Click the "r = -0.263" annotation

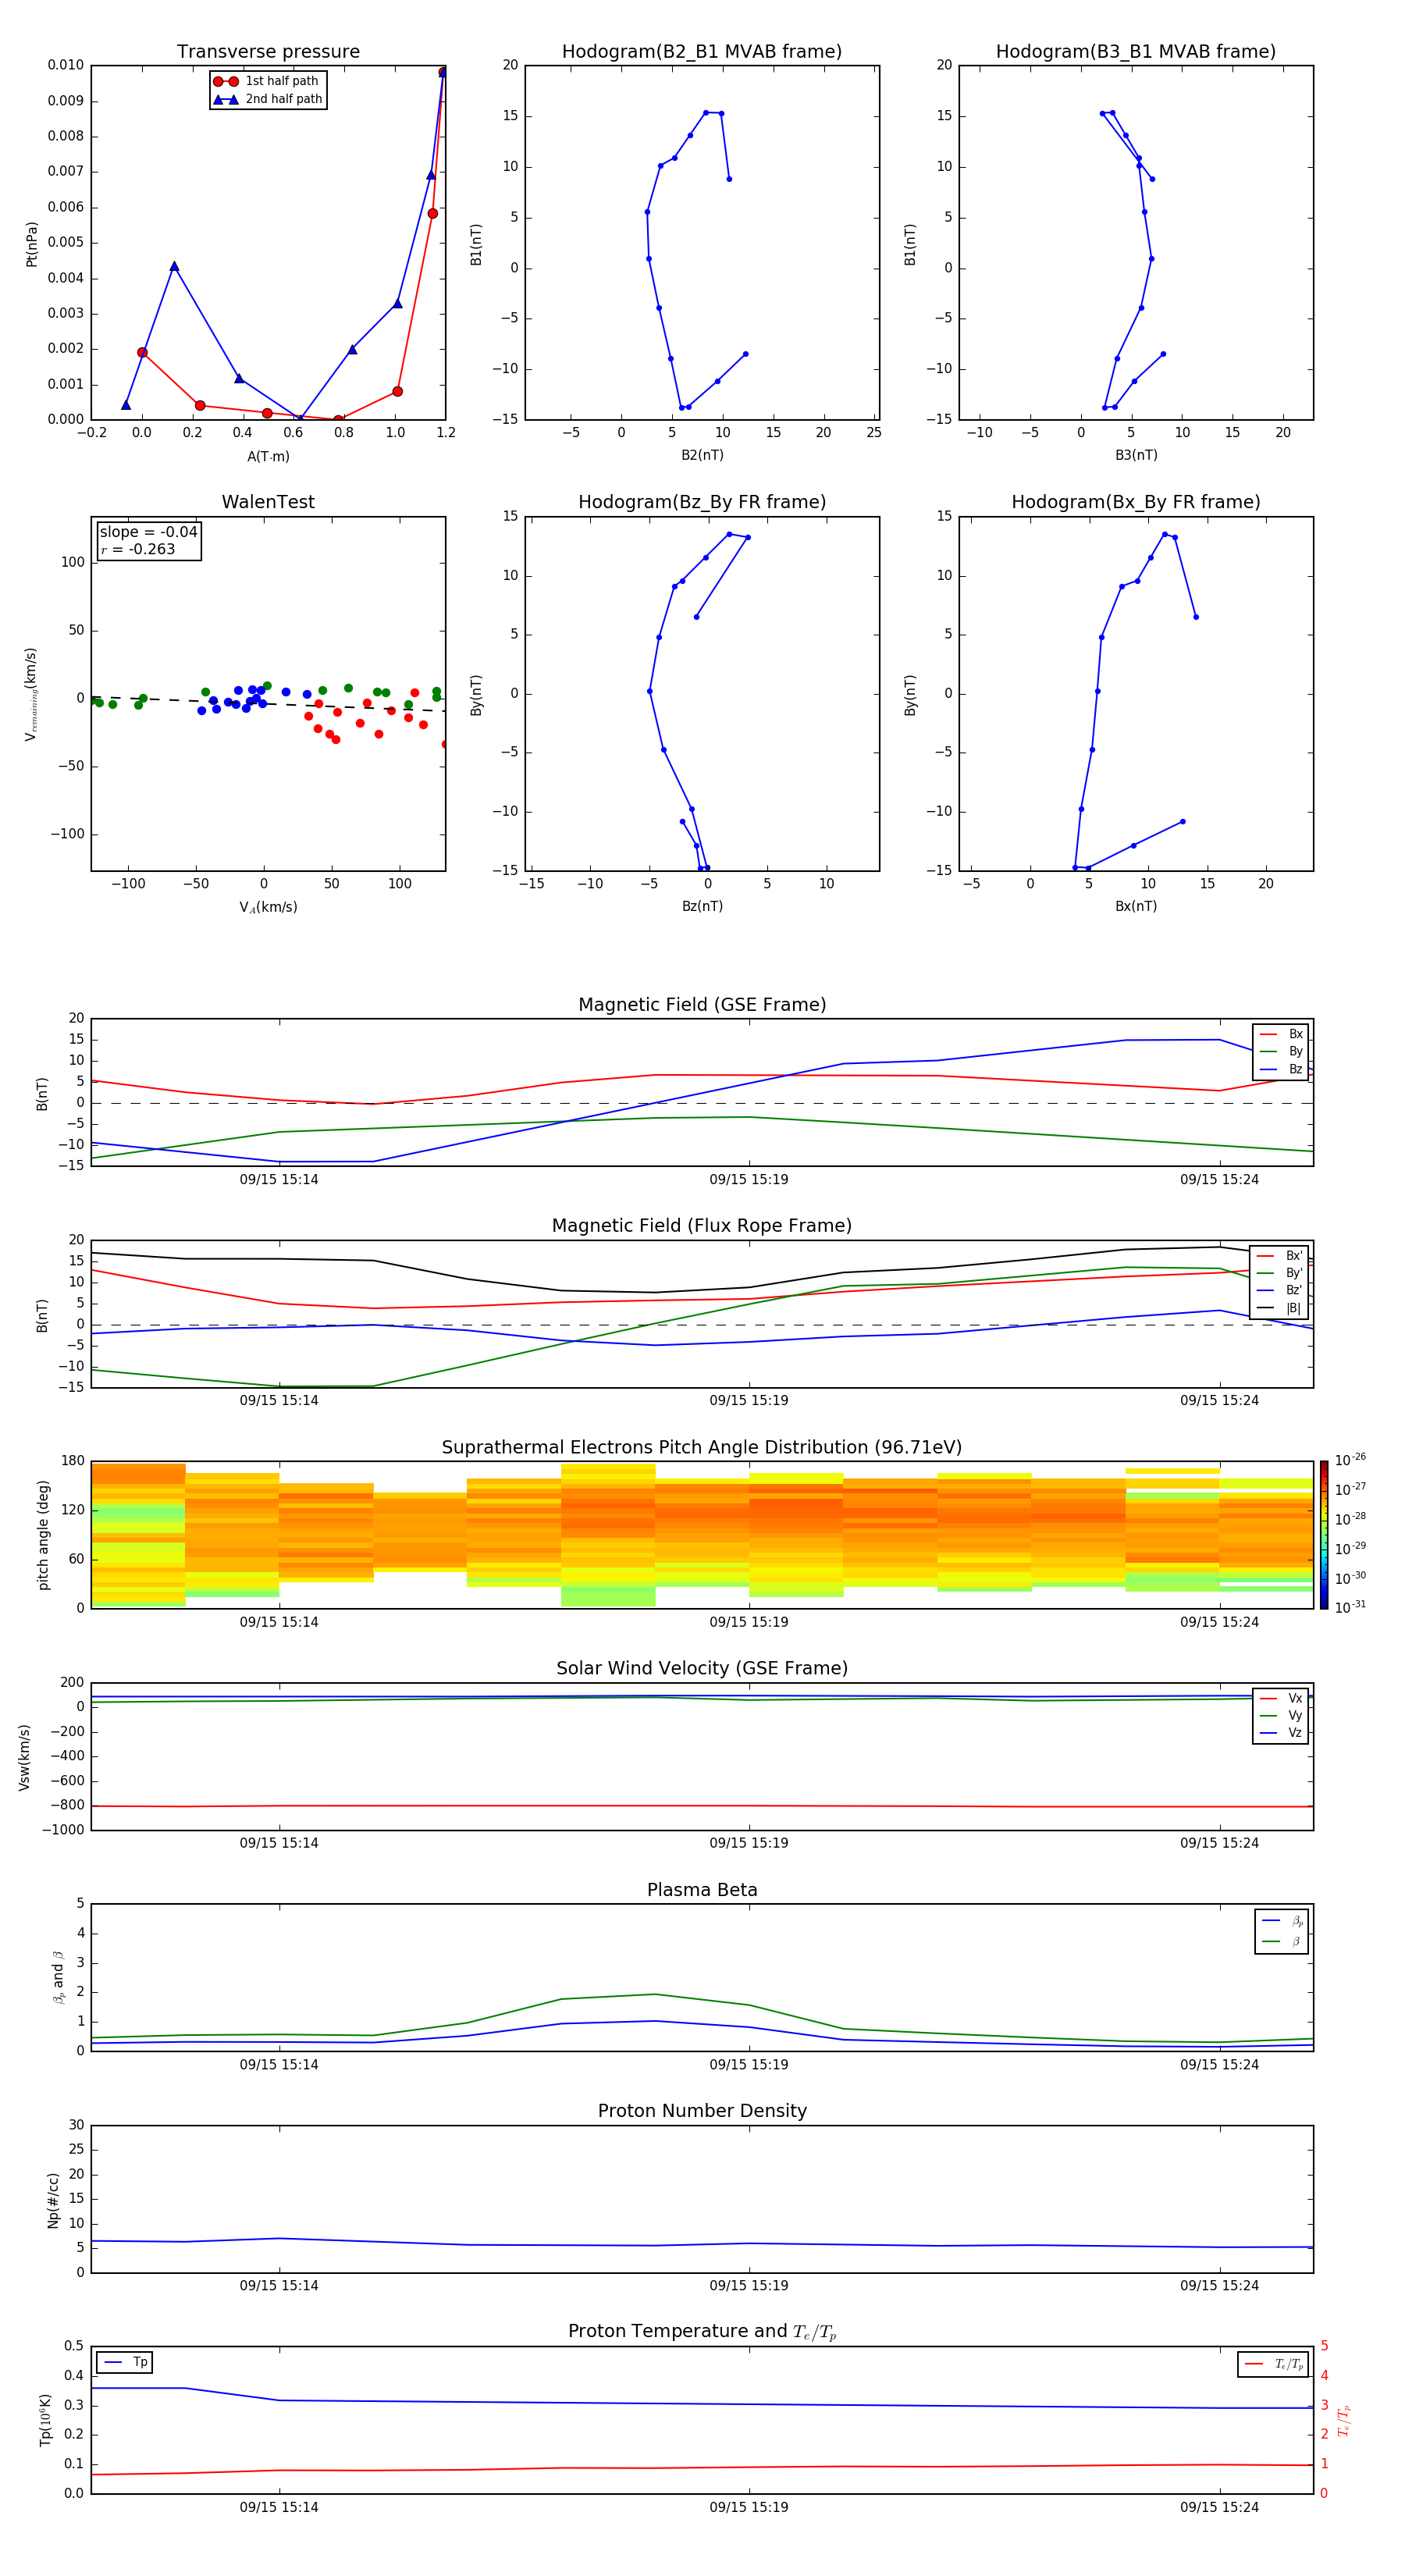pyautogui.click(x=138, y=549)
